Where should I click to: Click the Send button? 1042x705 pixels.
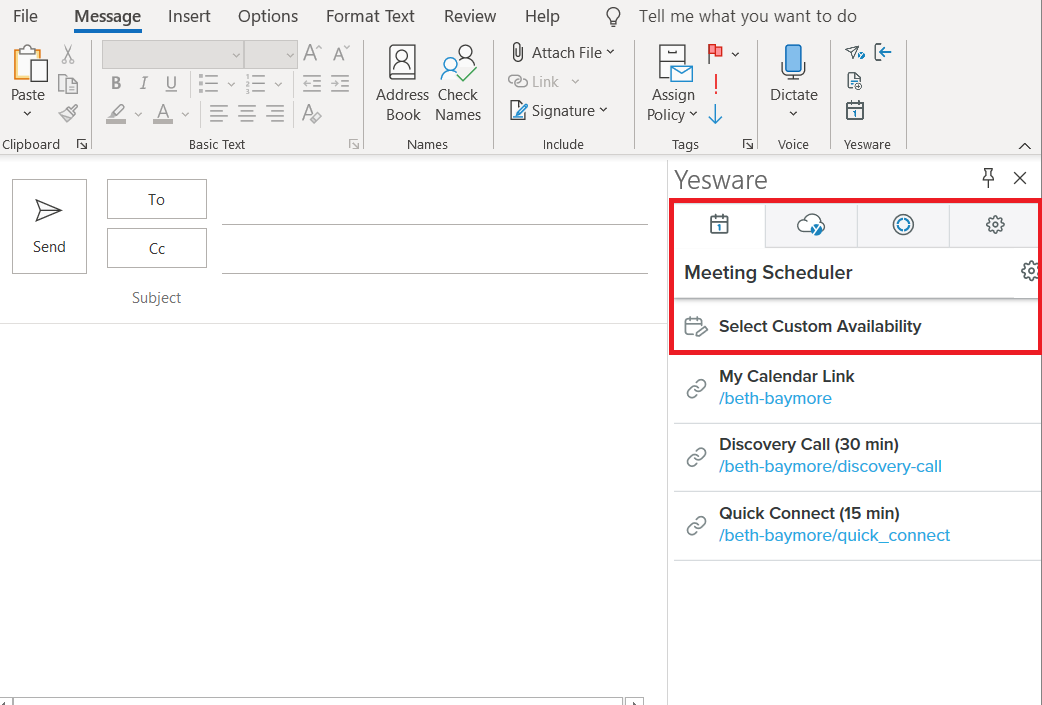[x=49, y=226]
